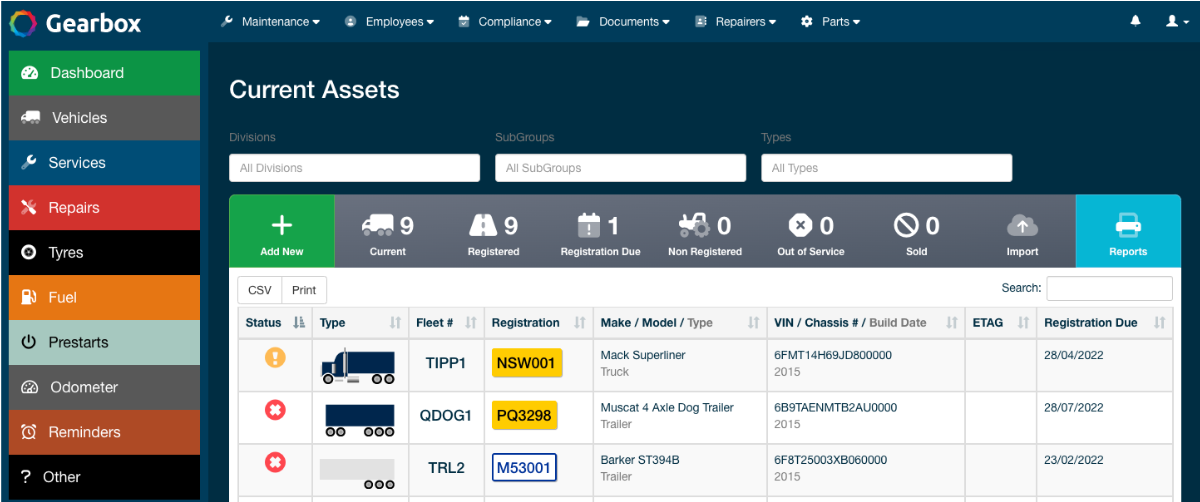Screen dimensions: 1200x502
Task: Click registration due date 23/02/2022
Action: tap(1074, 460)
